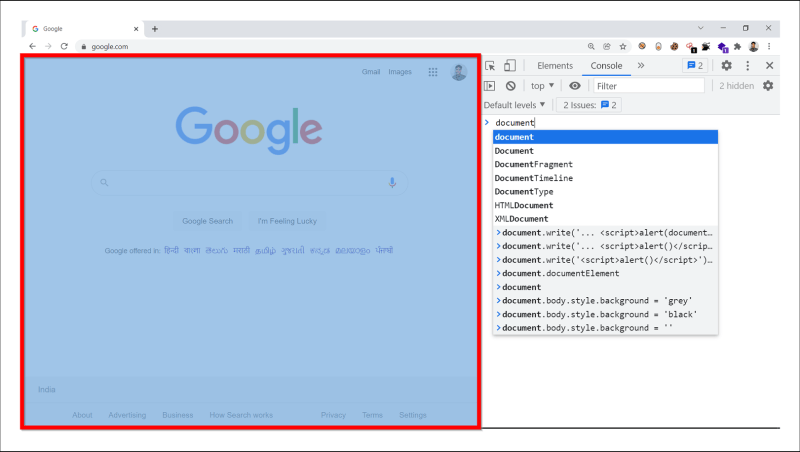This screenshot has width=800, height=452.
Task: Click the Google search box
Action: point(249,182)
